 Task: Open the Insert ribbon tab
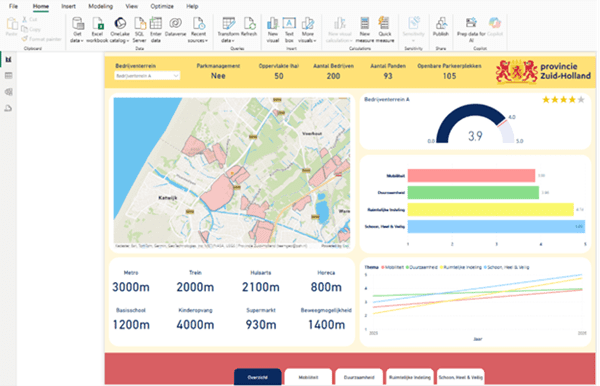pyautogui.click(x=68, y=6)
